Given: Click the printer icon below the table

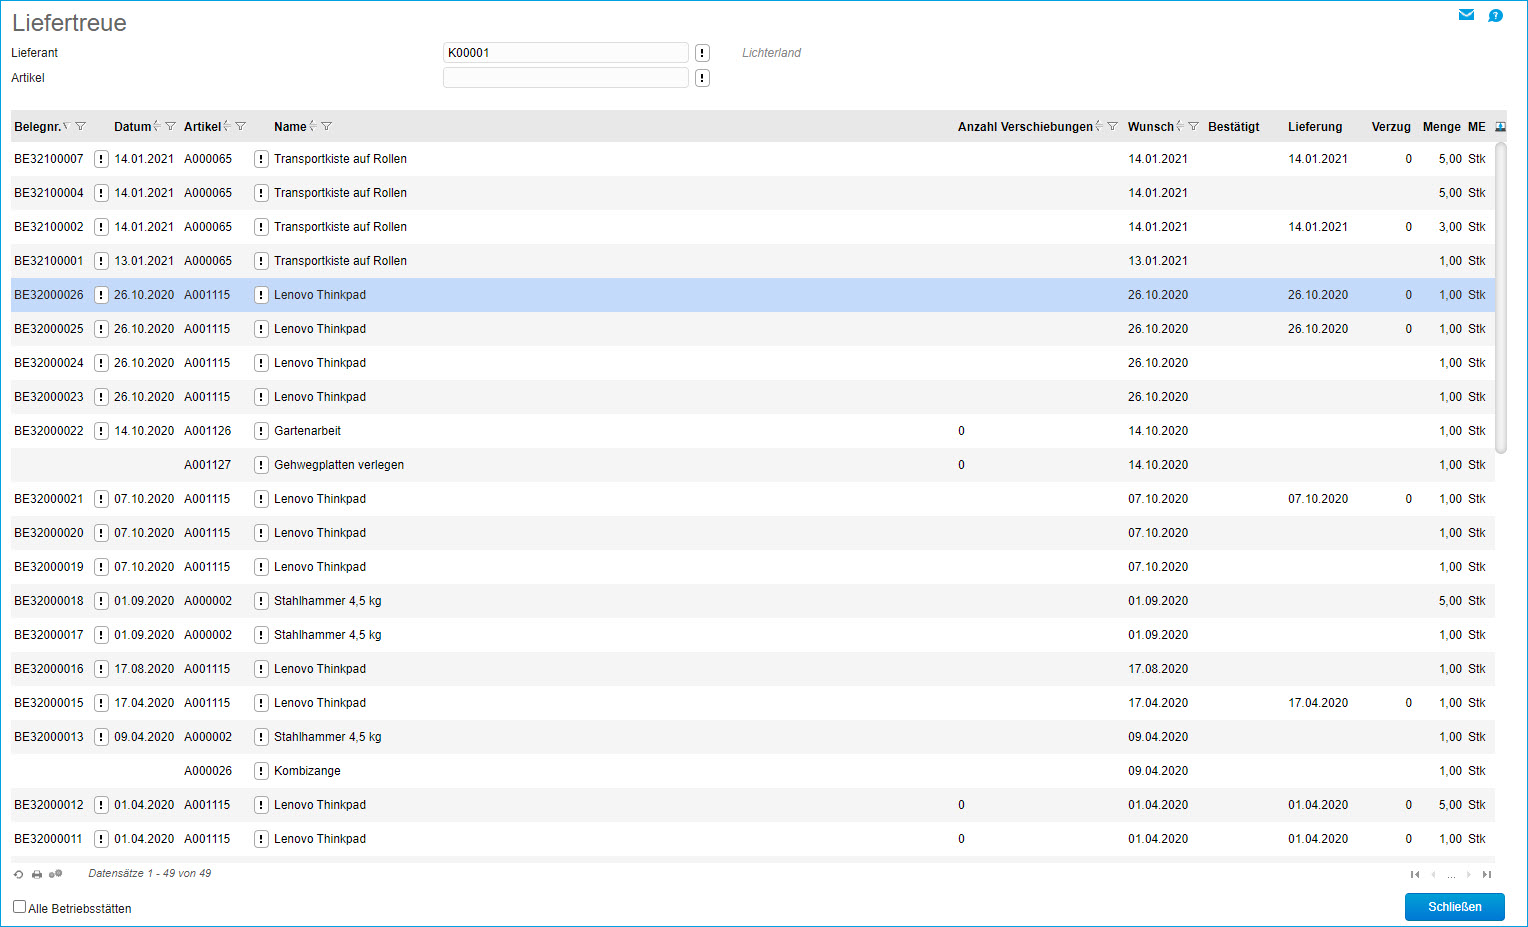Looking at the screenshot, I should [37, 874].
